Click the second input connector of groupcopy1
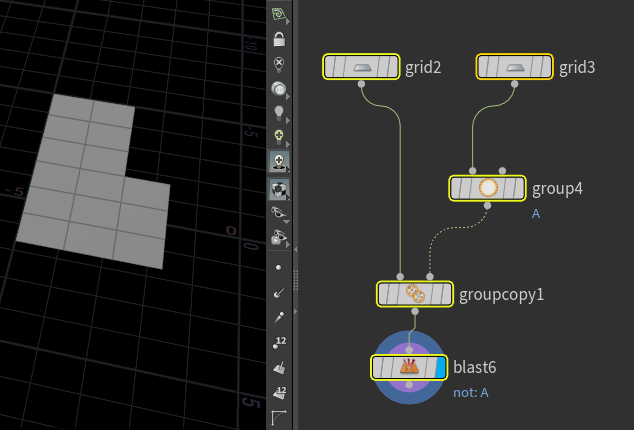The image size is (634, 430). coord(430,277)
